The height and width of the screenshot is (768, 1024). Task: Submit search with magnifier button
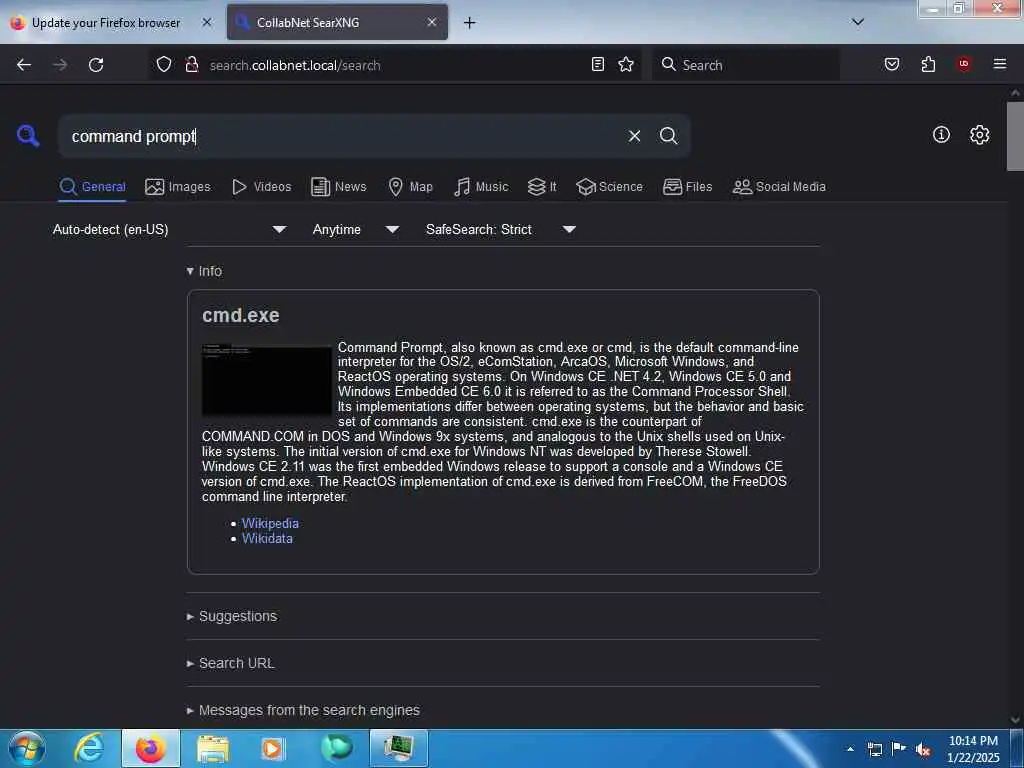coord(668,136)
